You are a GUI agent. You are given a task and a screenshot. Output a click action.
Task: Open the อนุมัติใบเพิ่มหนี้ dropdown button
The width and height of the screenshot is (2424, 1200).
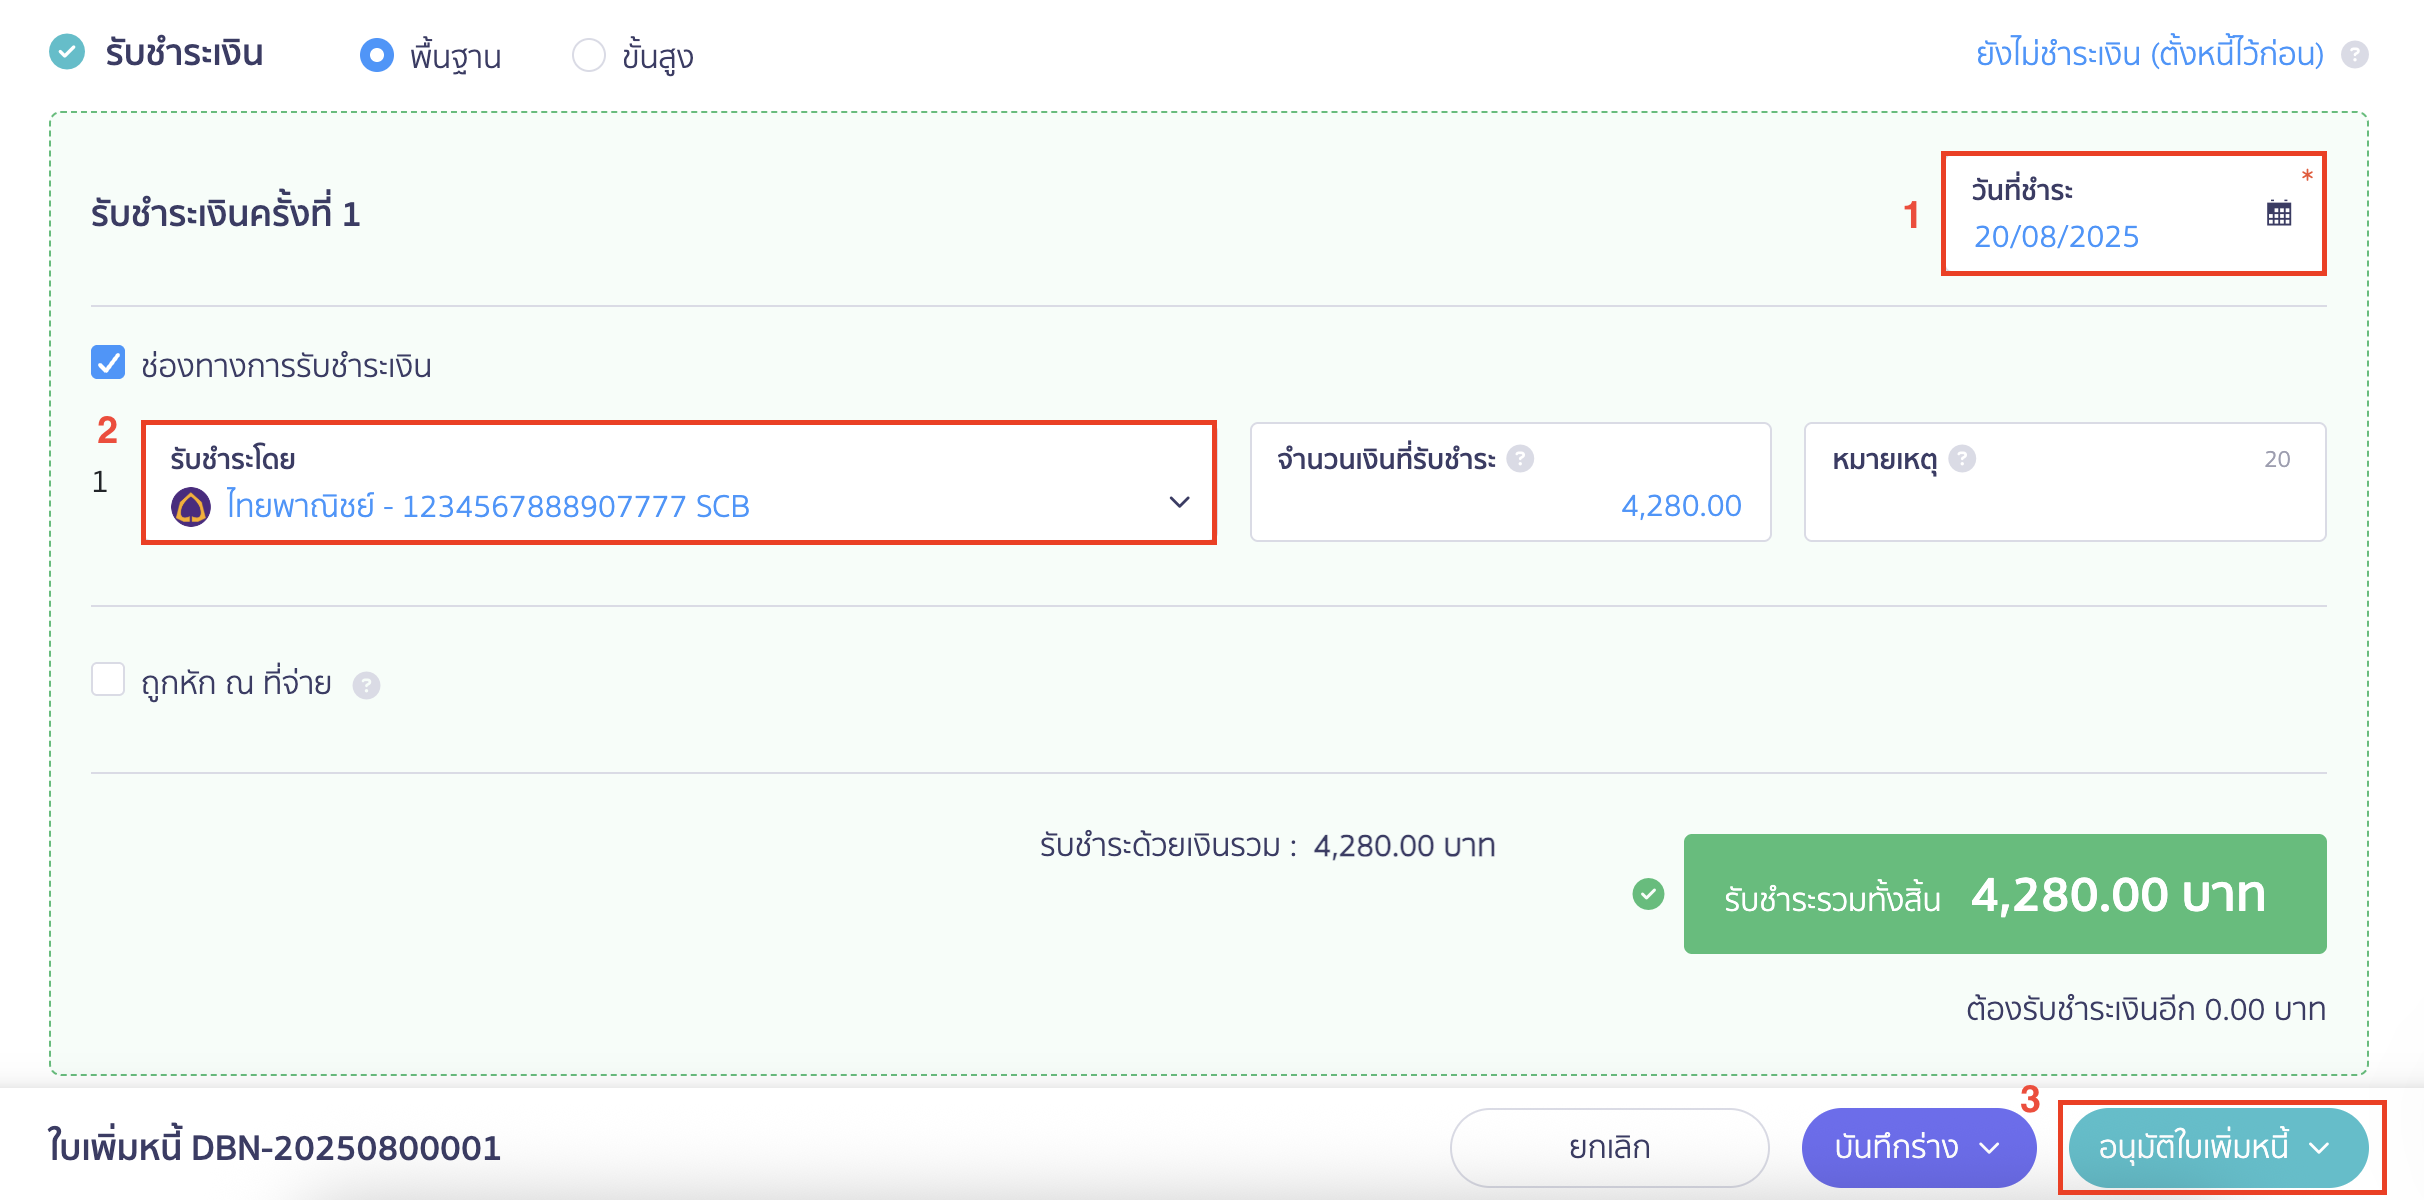click(x=2218, y=1147)
